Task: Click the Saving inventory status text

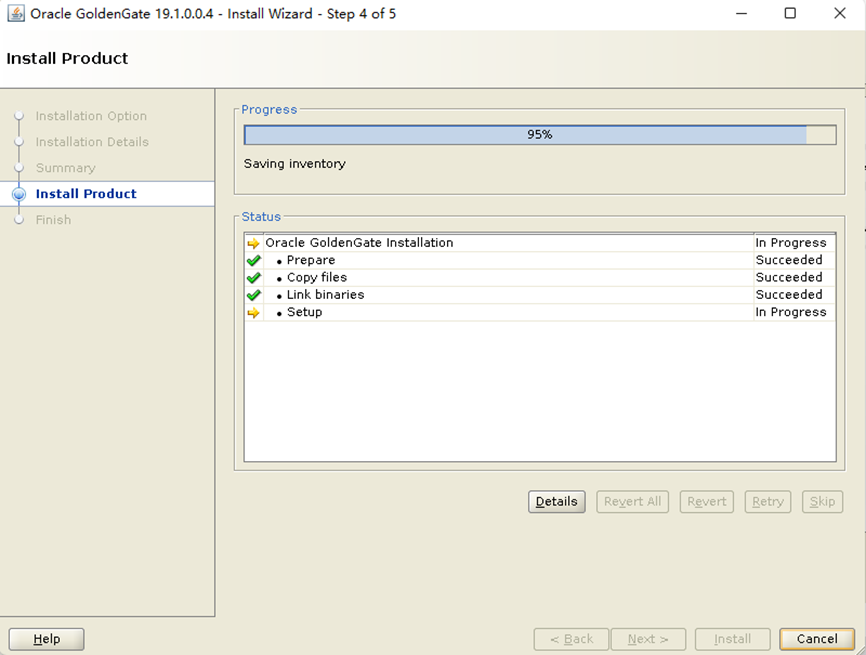Action: pyautogui.click(x=294, y=163)
